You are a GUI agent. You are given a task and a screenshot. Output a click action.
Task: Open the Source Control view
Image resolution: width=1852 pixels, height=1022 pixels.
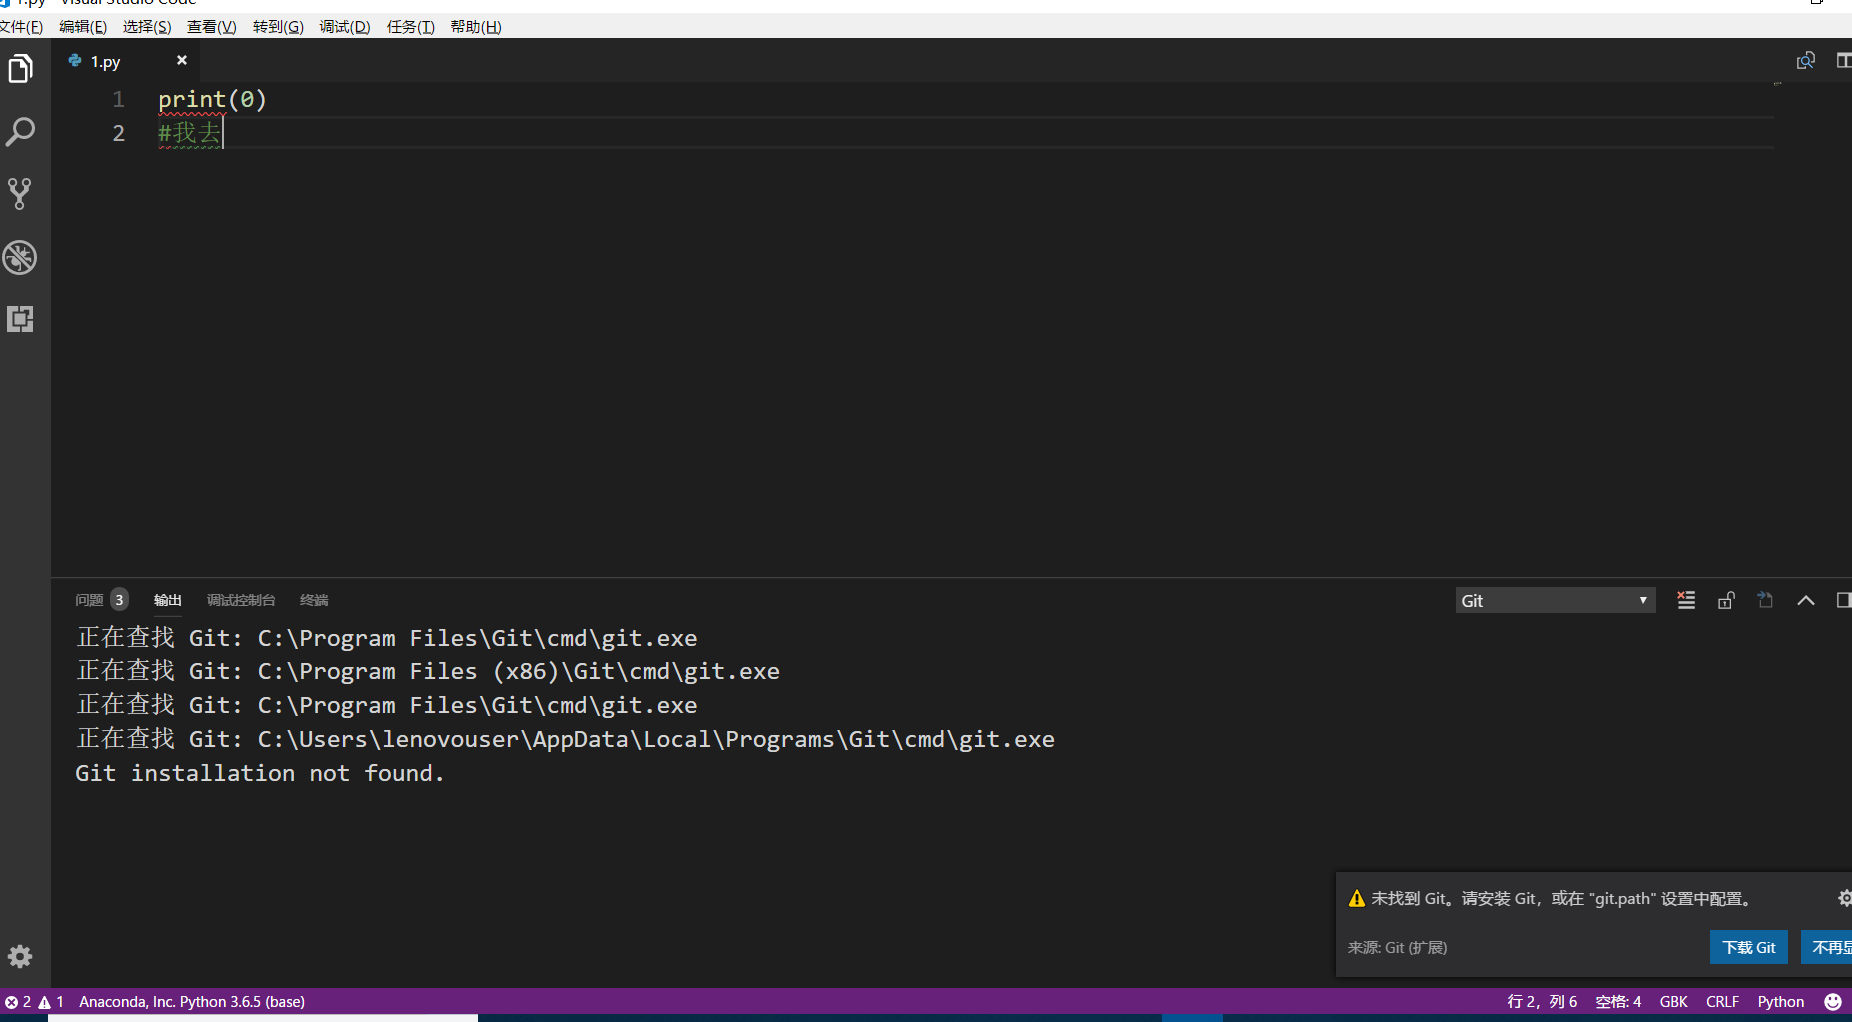click(20, 194)
